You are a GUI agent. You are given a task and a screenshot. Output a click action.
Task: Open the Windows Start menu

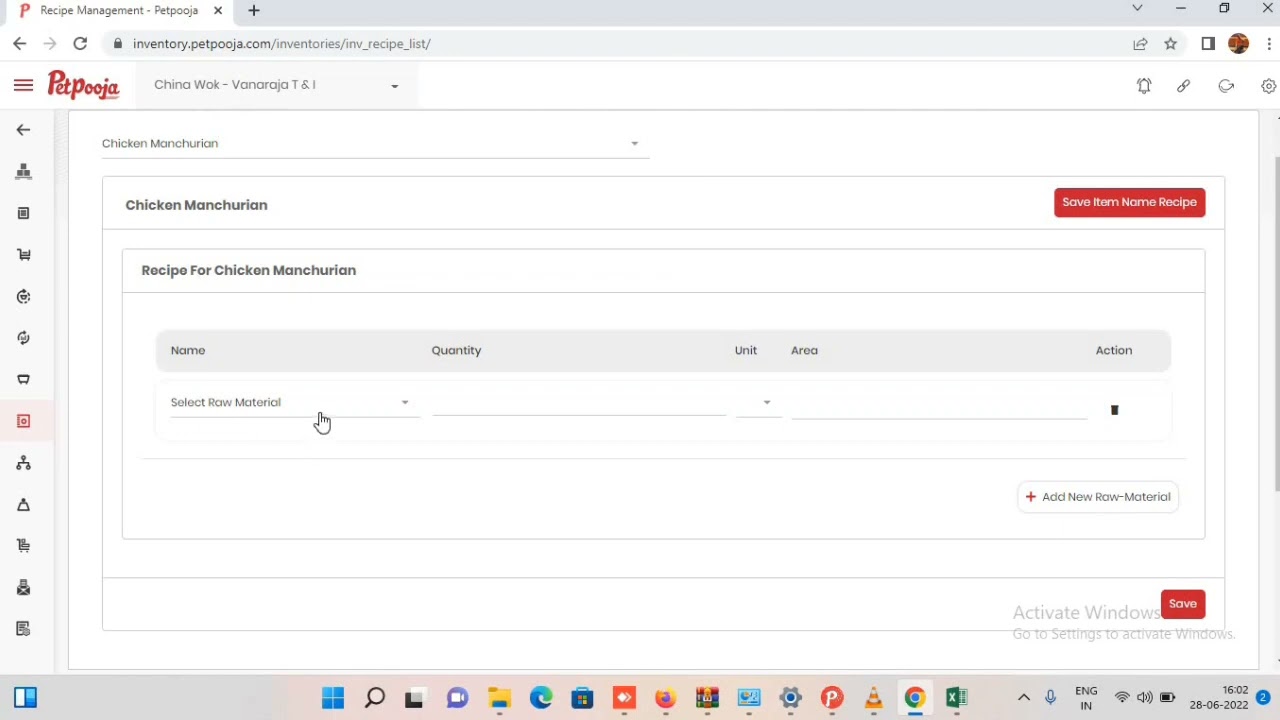coord(333,698)
